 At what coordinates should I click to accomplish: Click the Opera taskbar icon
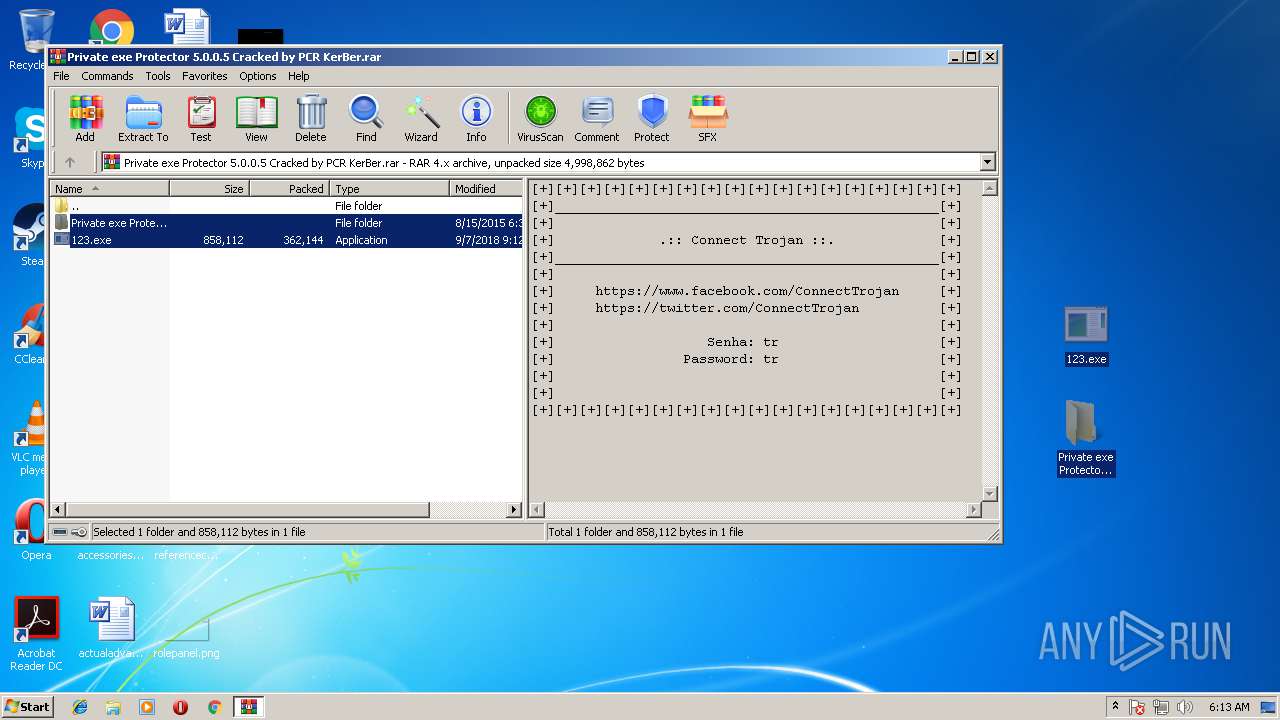tap(180, 707)
